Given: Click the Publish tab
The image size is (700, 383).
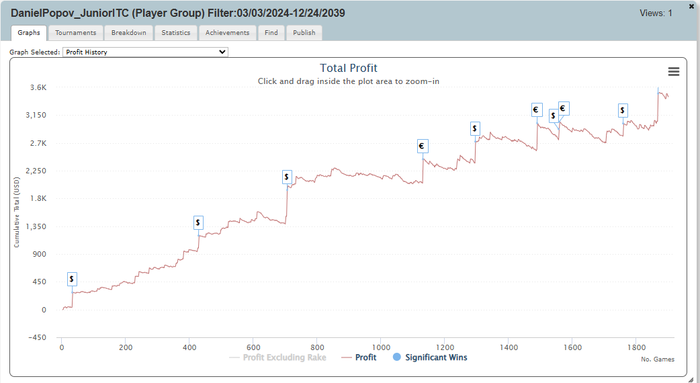Looking at the screenshot, I should click(304, 33).
